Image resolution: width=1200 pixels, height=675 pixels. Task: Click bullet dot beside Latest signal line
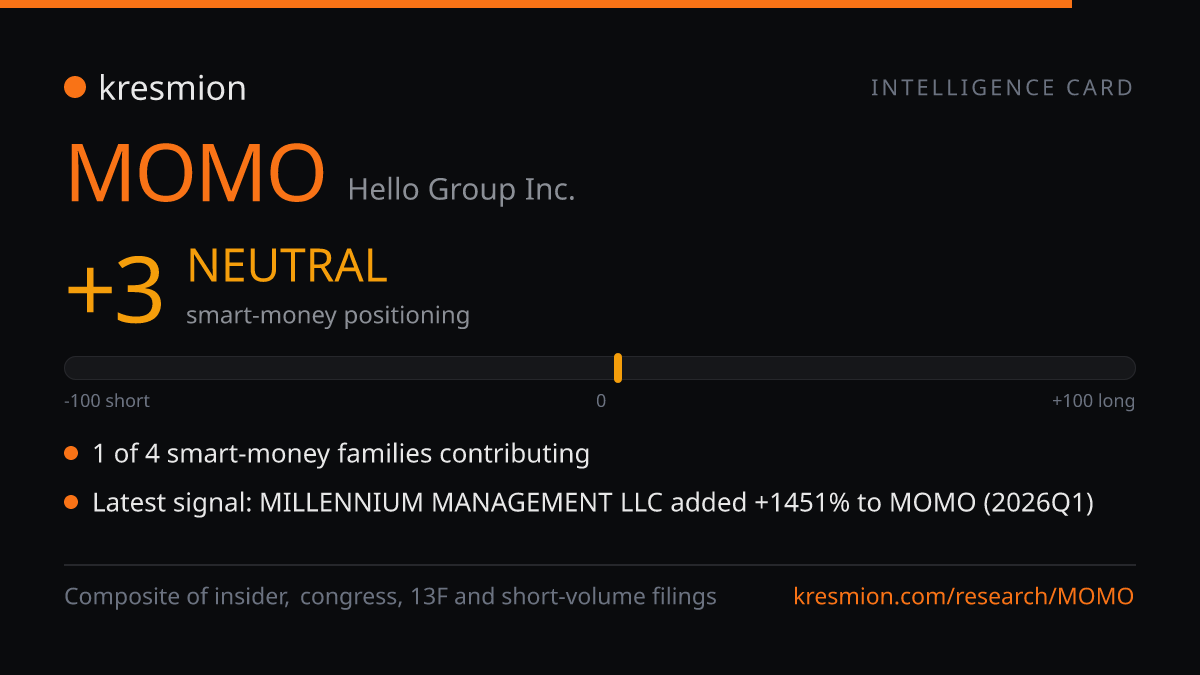coord(71,502)
